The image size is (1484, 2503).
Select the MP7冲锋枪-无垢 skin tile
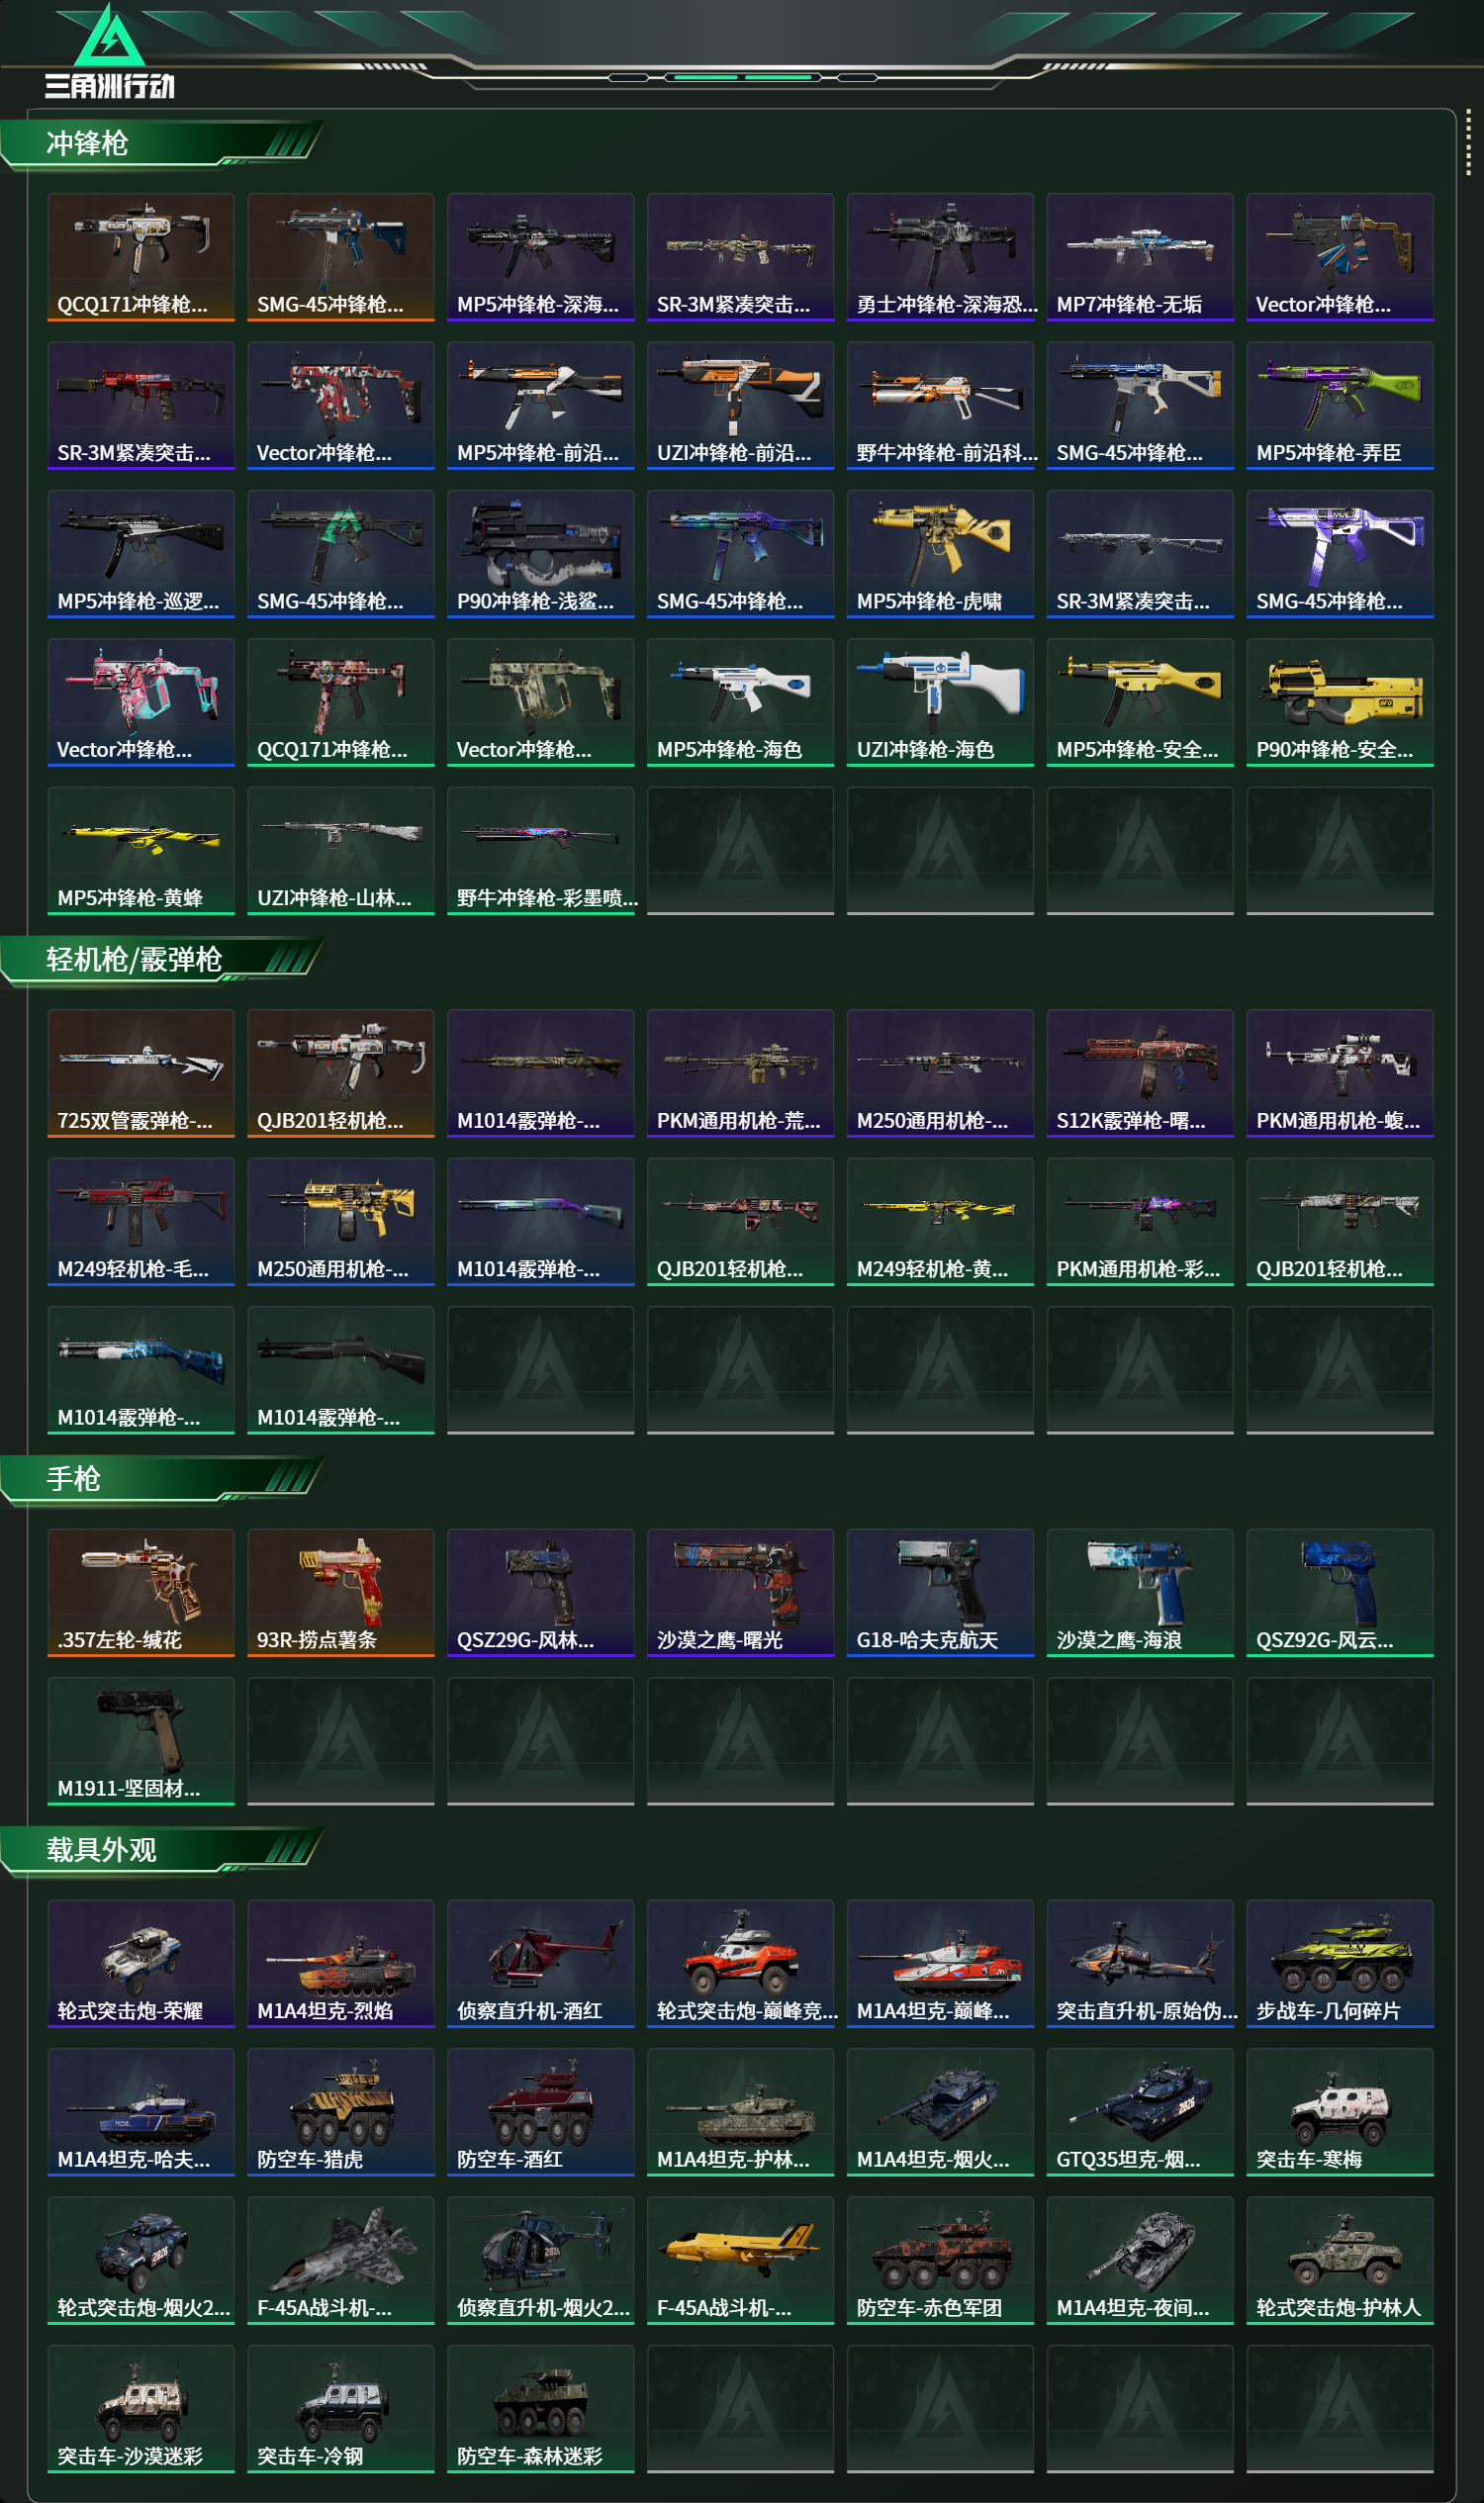click(x=1140, y=257)
